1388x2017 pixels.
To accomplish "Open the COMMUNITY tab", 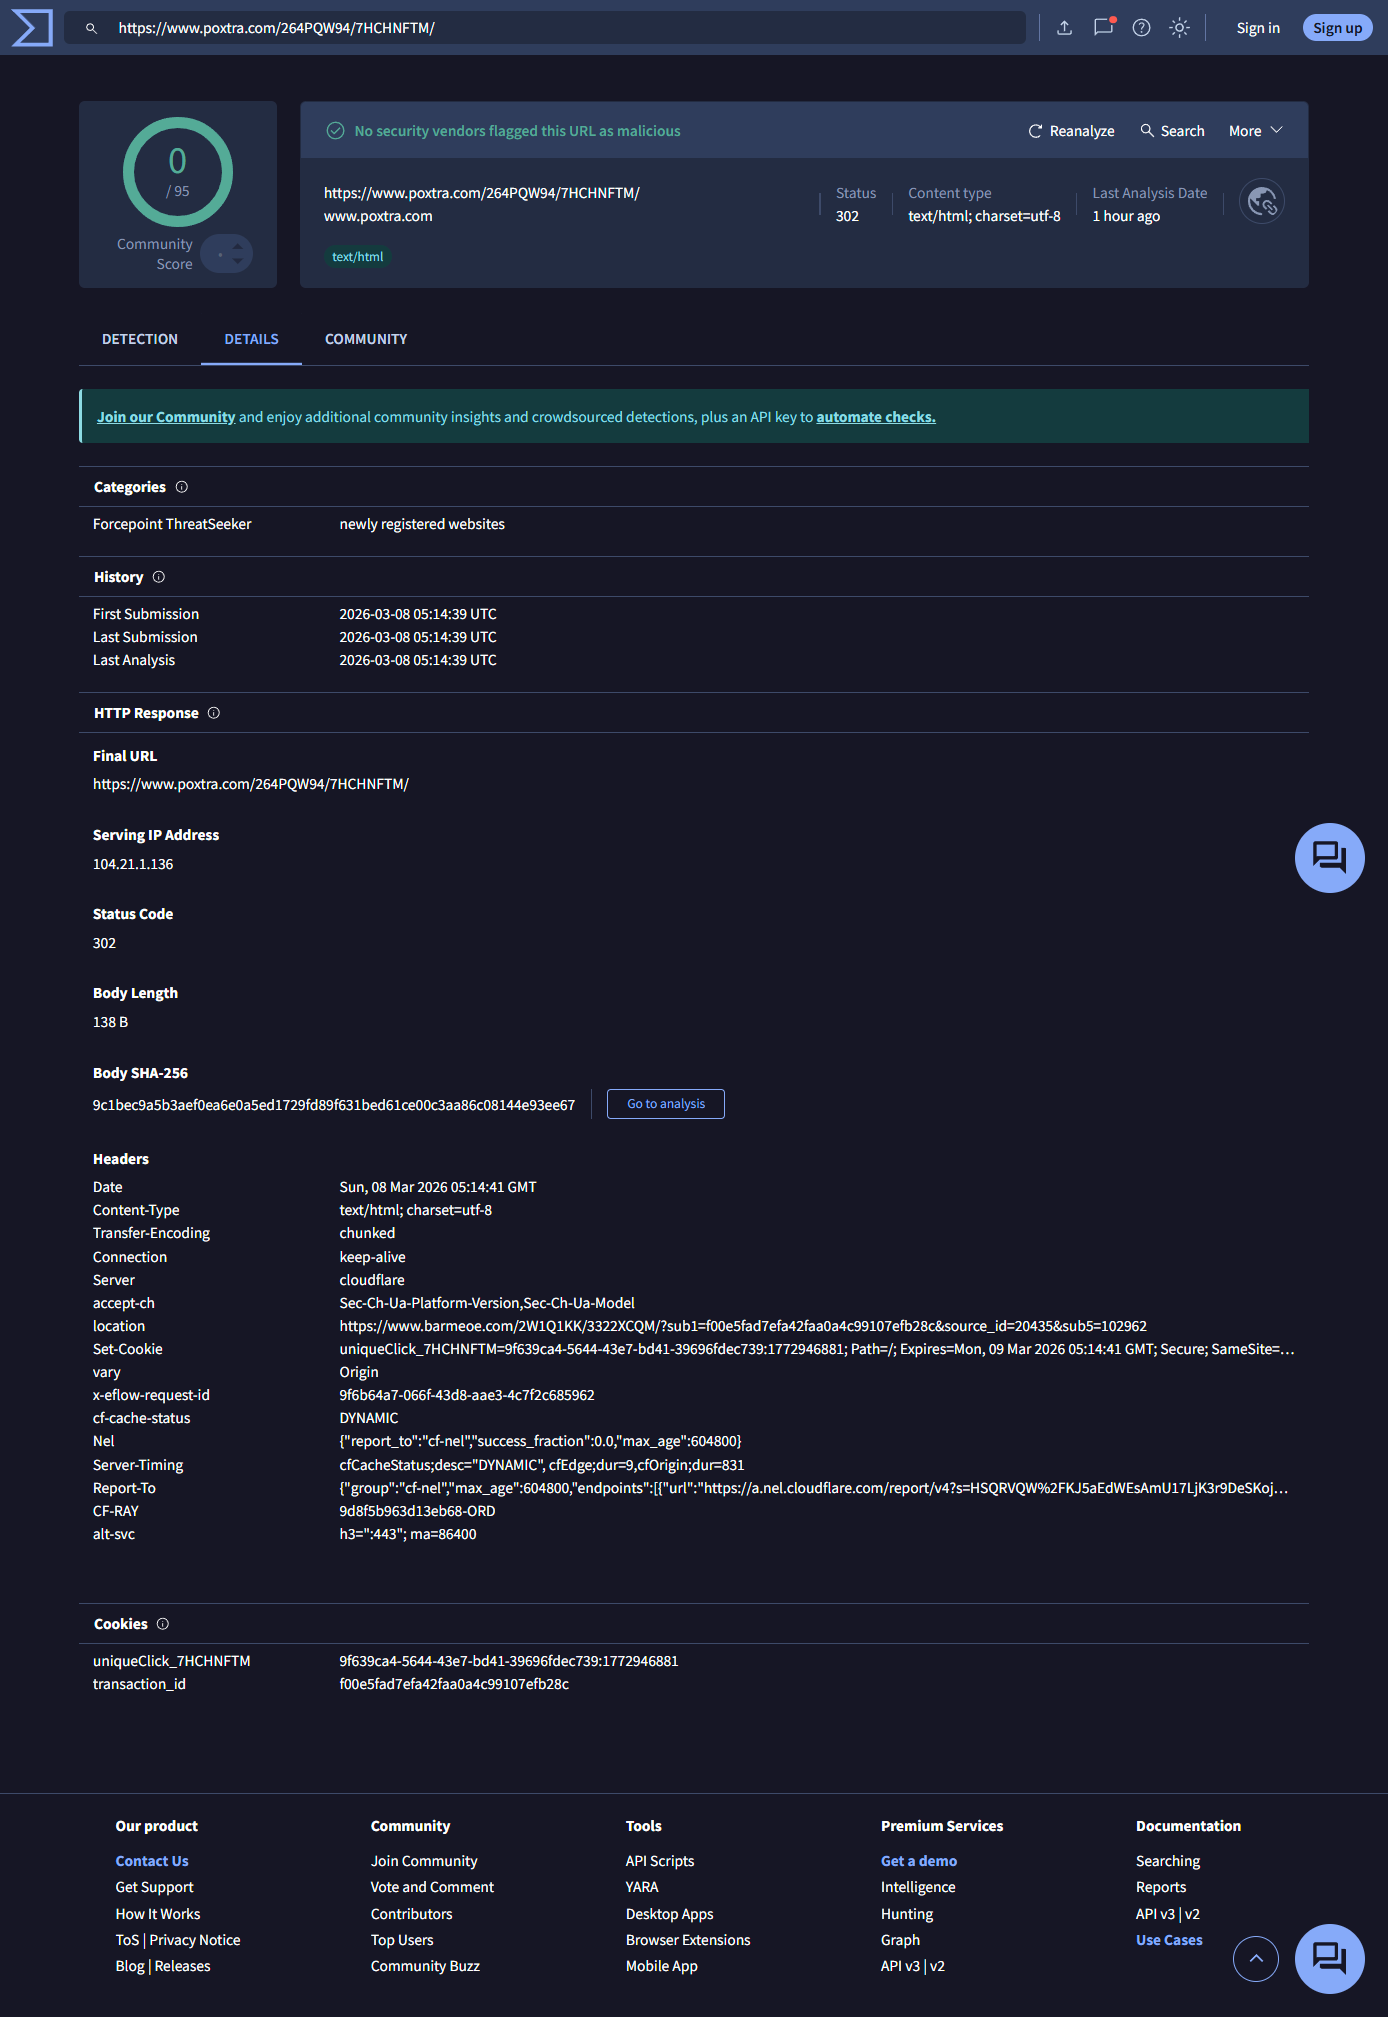I will coord(366,339).
